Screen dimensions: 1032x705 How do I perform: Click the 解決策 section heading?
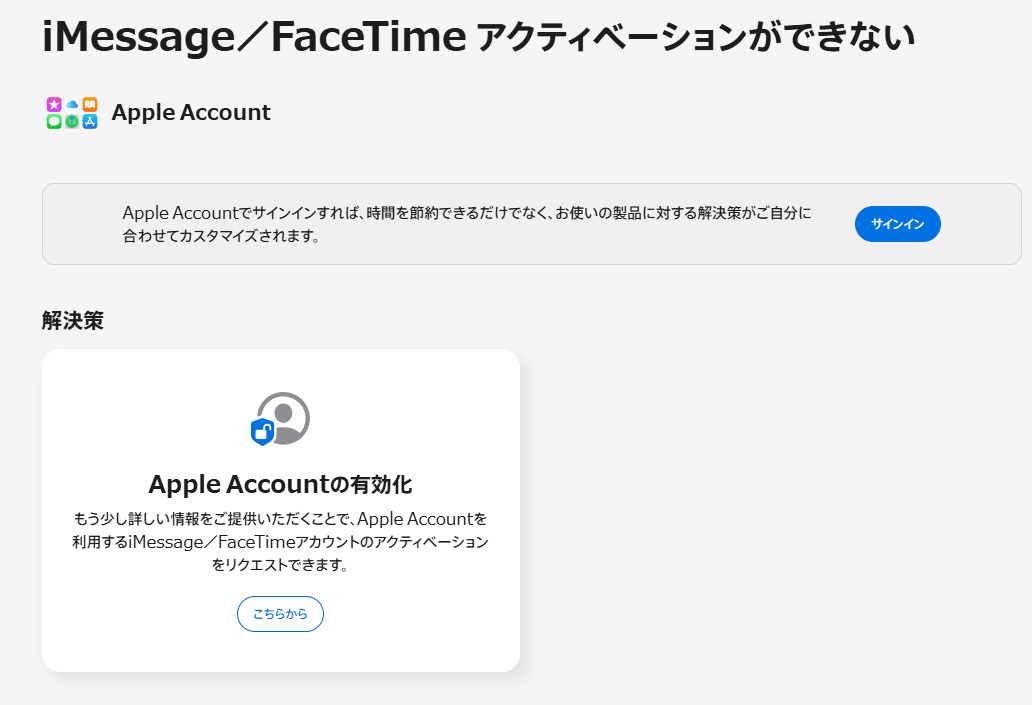click(73, 321)
